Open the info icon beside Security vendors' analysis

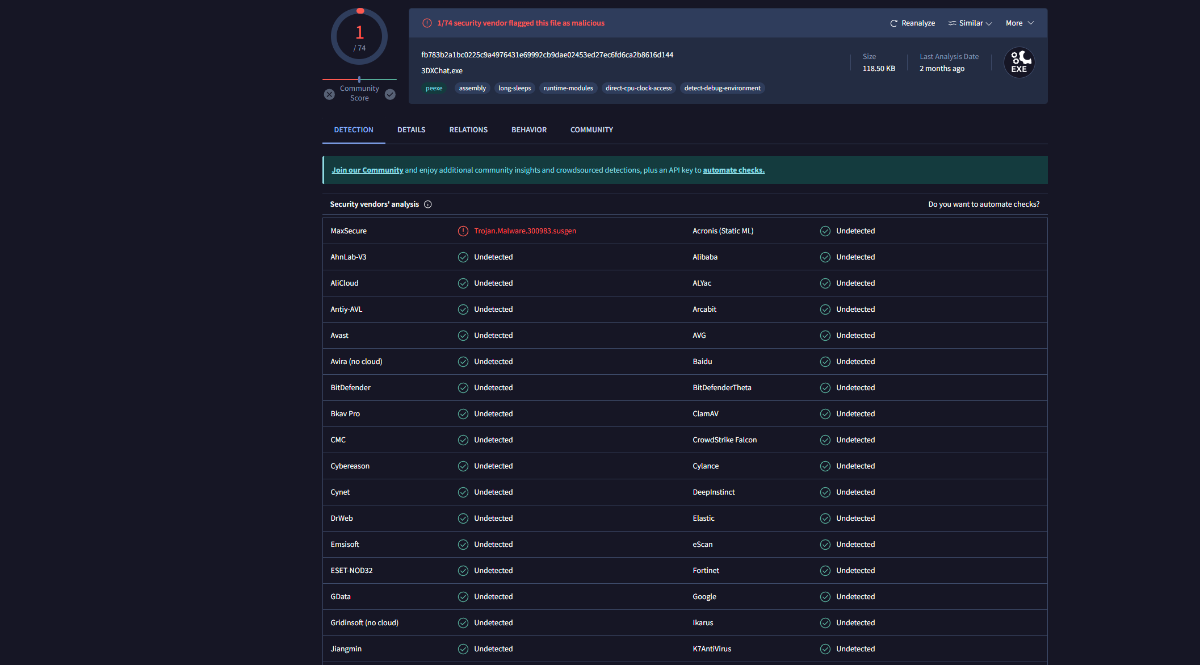(x=428, y=204)
